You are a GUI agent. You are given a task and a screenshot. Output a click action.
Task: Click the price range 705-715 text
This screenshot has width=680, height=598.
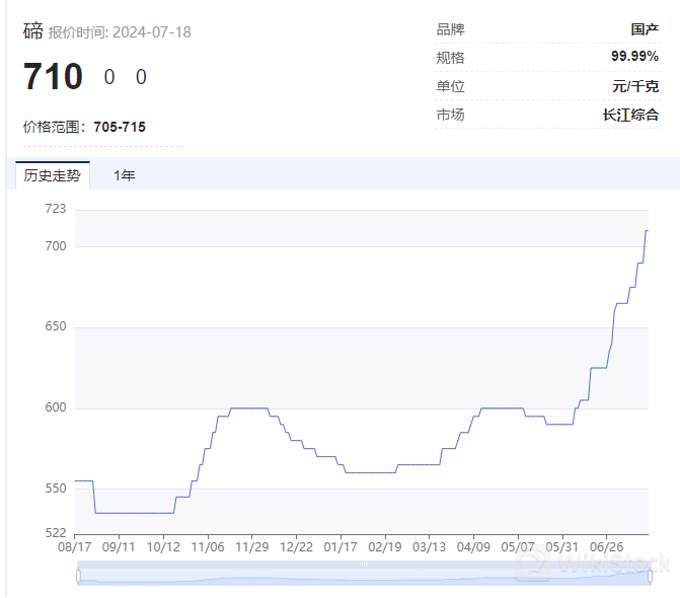[119, 127]
